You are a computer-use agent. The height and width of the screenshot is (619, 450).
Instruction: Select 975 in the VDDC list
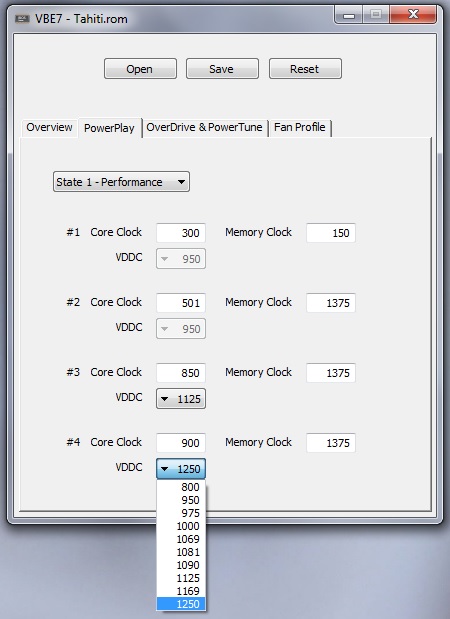click(x=181, y=513)
